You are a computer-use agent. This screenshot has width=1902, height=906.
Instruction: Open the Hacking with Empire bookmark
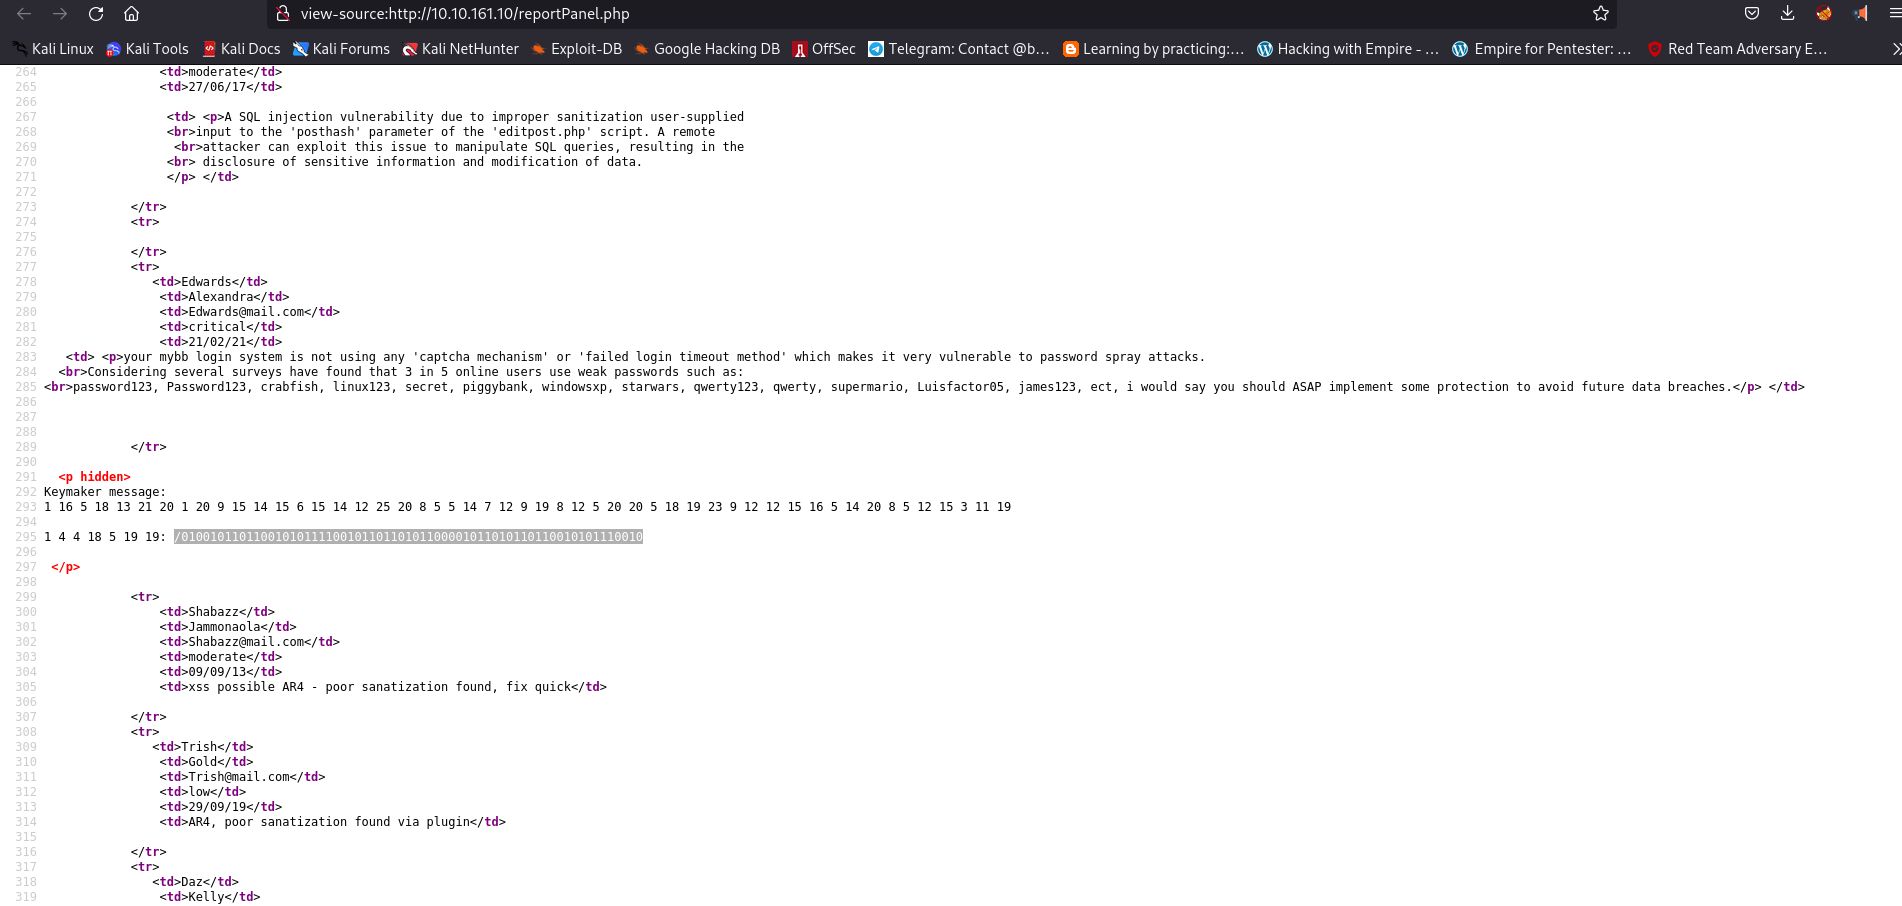pyautogui.click(x=1347, y=49)
